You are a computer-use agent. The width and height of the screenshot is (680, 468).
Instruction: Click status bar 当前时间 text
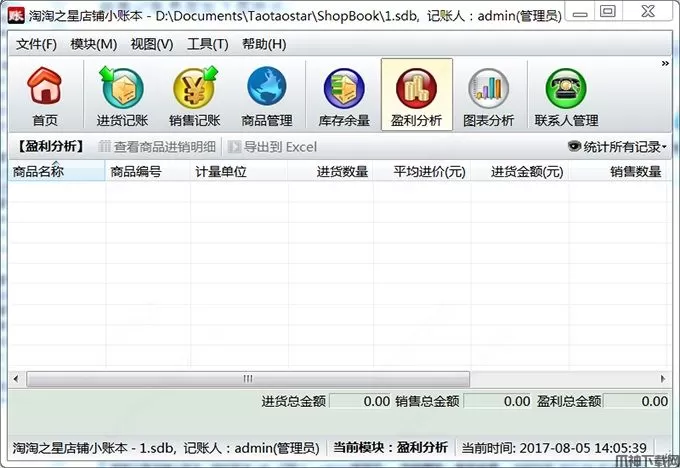554,447
